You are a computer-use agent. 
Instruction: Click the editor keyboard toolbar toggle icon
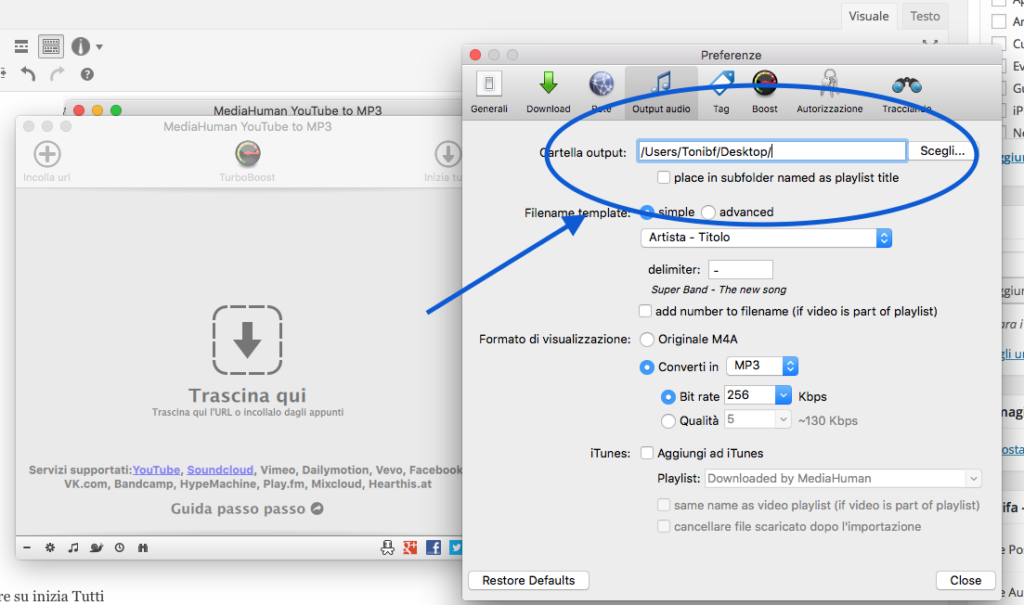50,46
